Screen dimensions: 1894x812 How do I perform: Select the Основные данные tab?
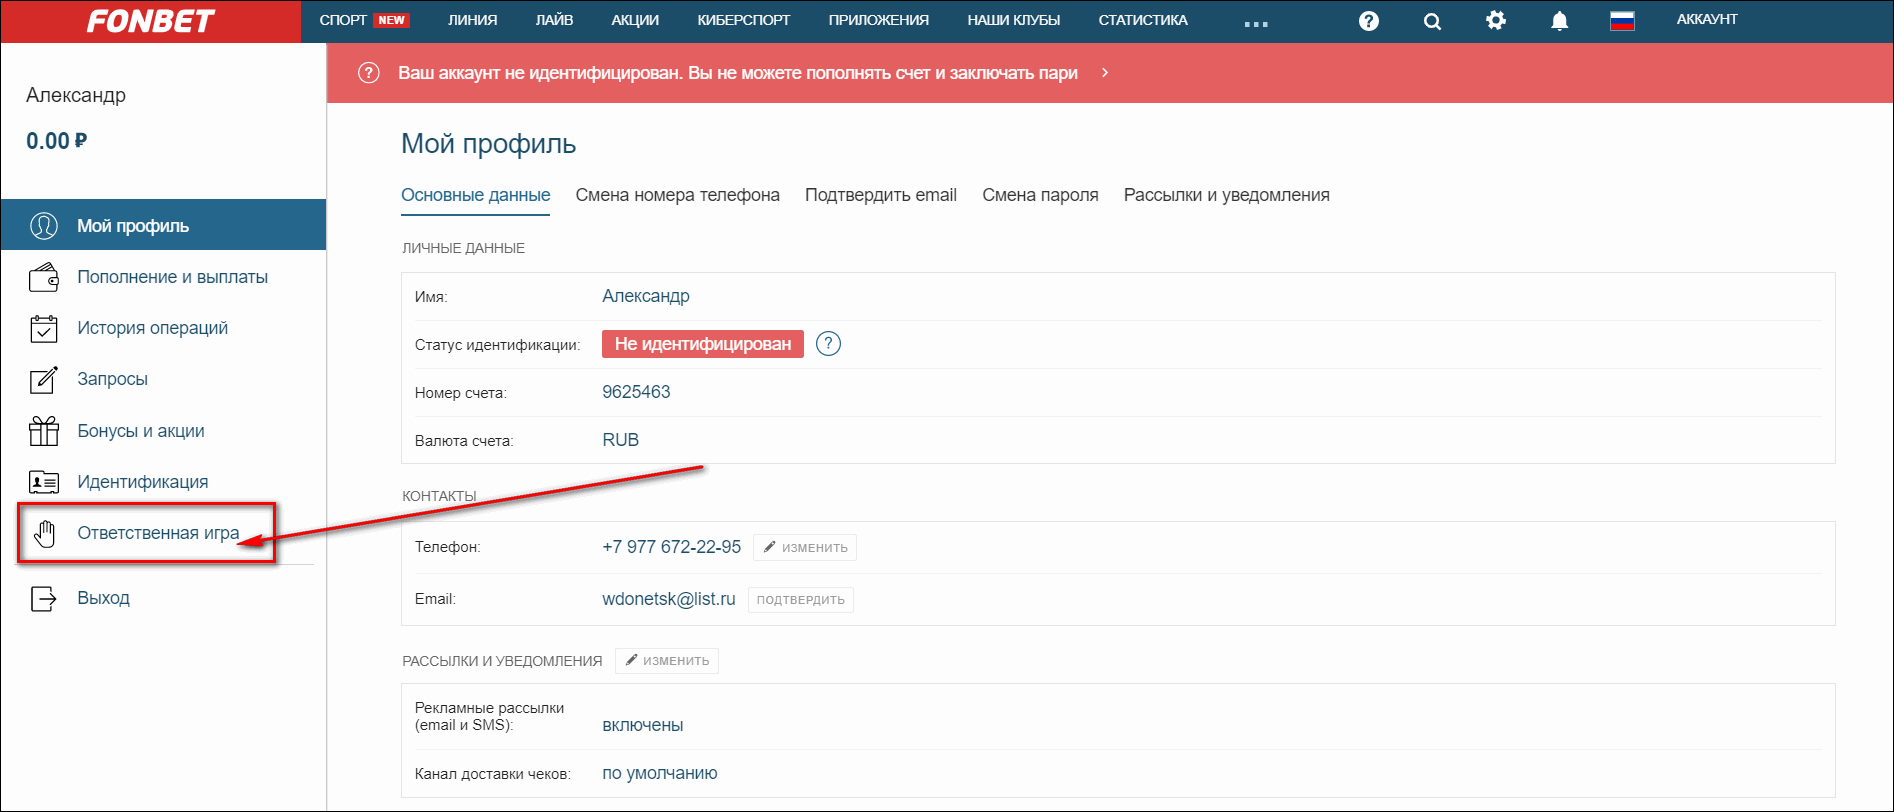pyautogui.click(x=475, y=195)
